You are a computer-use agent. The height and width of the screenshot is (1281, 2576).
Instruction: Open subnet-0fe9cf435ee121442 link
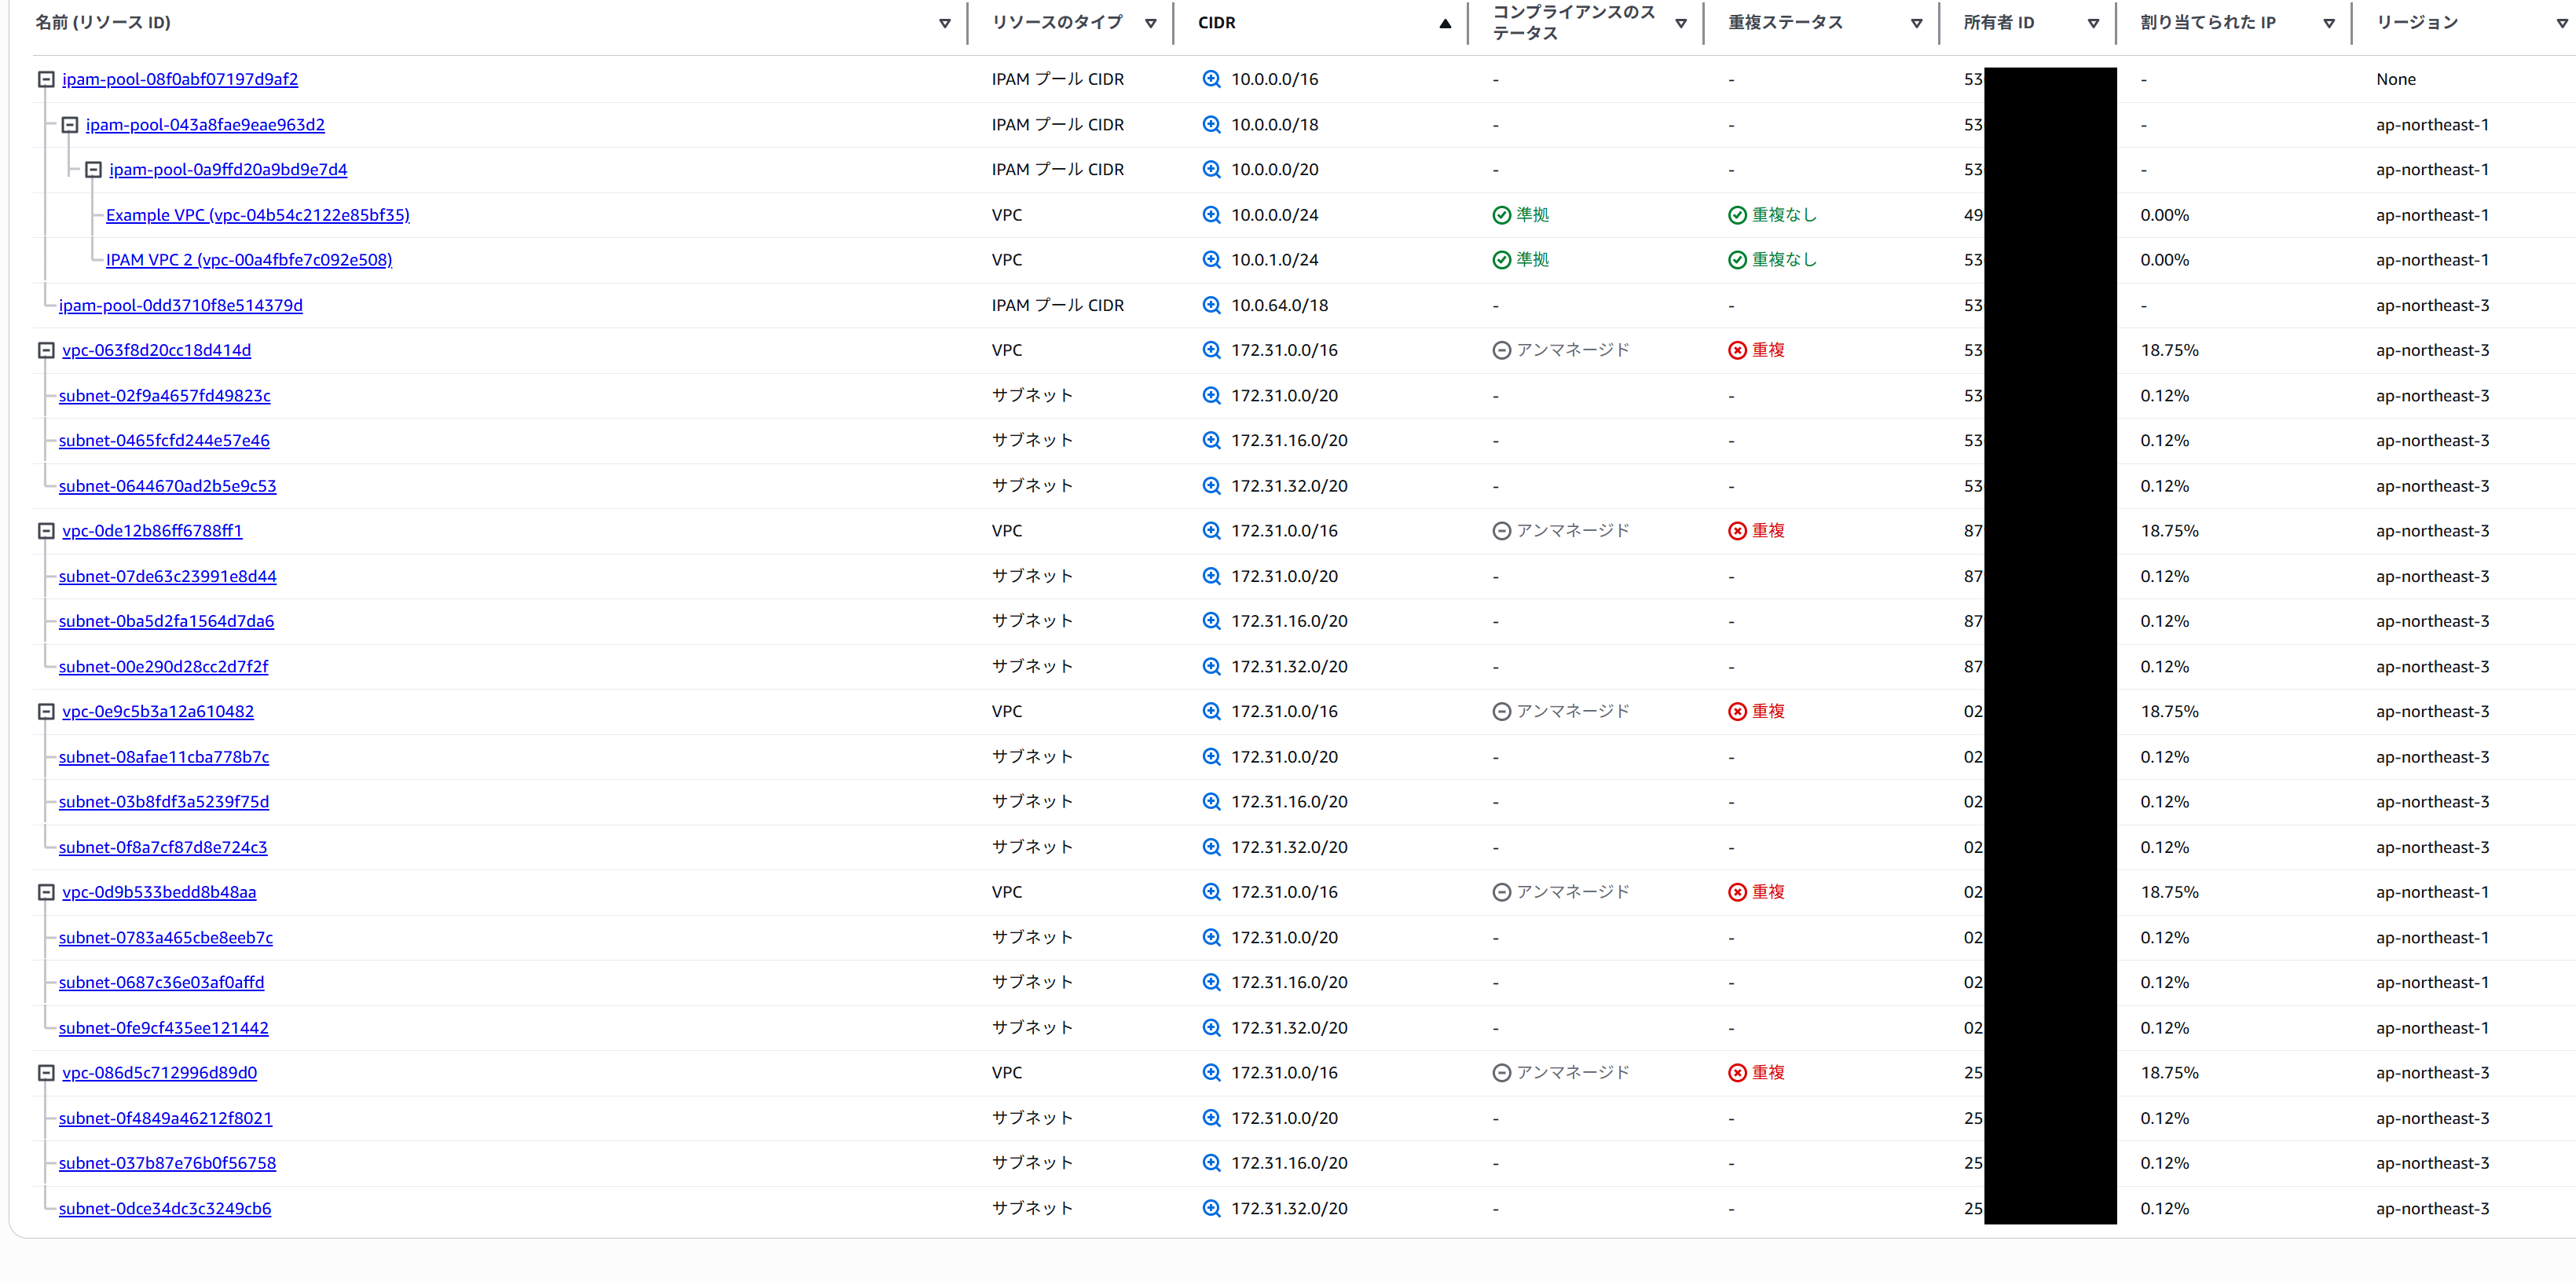[x=164, y=1028]
